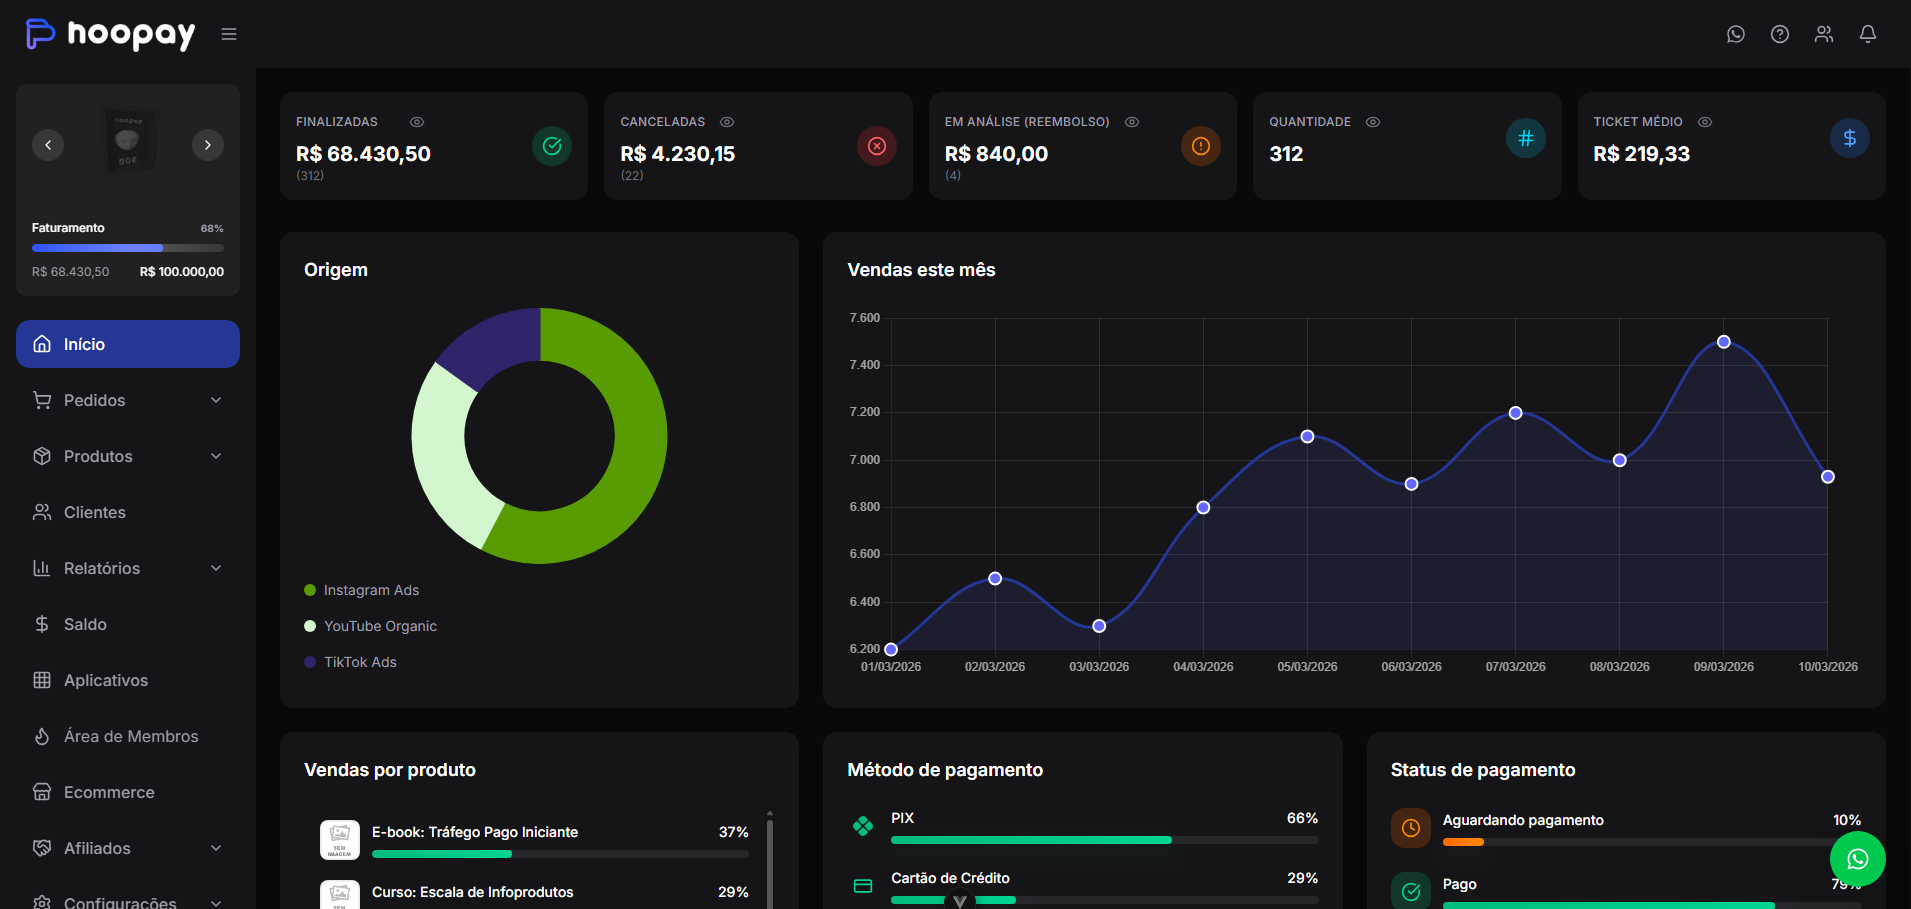Toggle the hamburger sidebar menu icon

click(x=229, y=34)
